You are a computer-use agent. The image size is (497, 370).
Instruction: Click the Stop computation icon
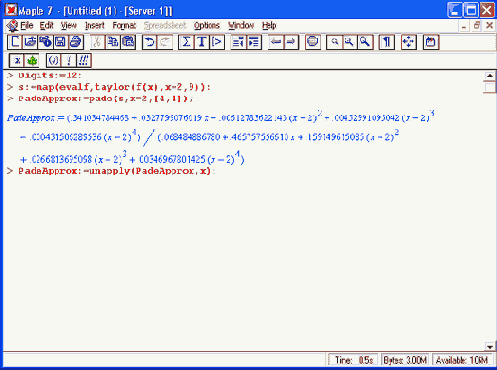click(313, 42)
